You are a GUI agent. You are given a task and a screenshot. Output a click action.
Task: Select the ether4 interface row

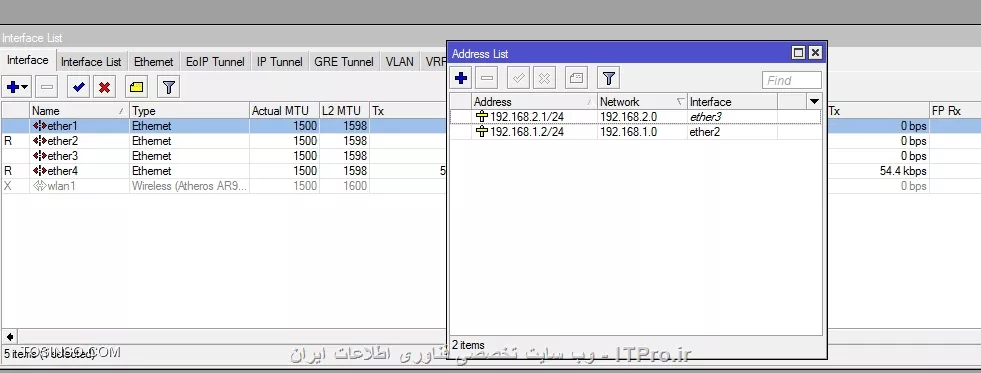224,171
